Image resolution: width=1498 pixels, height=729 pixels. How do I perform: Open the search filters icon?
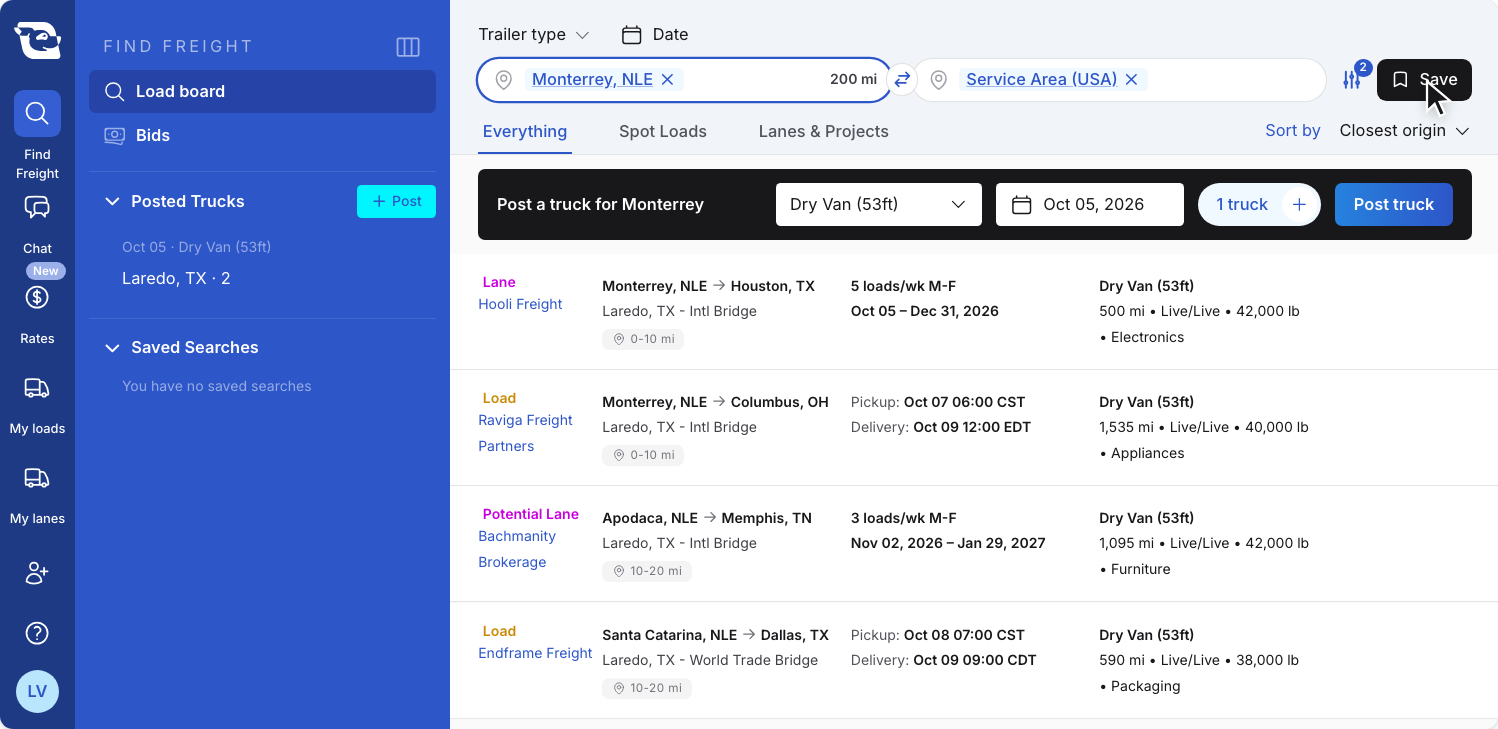click(1352, 80)
